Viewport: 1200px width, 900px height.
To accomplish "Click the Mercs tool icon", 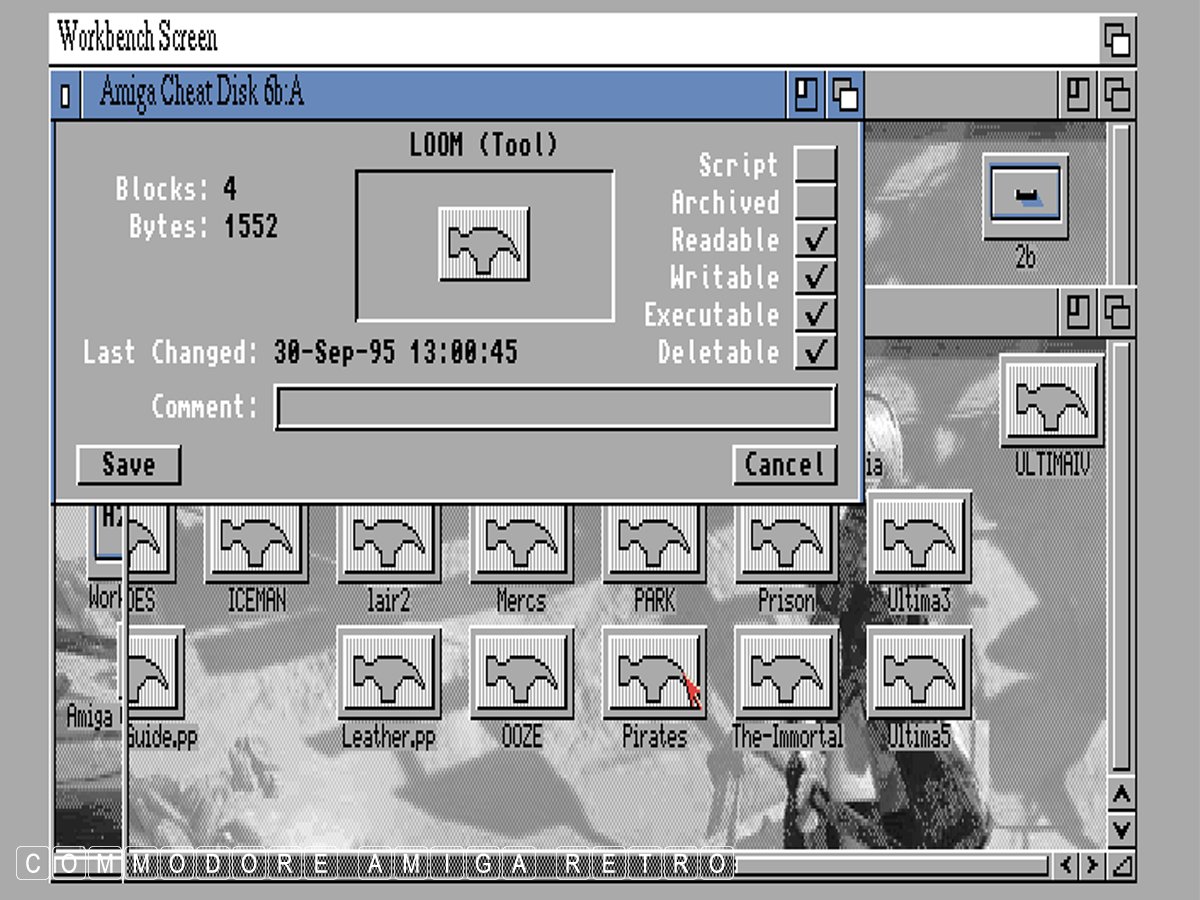I will 521,545.
